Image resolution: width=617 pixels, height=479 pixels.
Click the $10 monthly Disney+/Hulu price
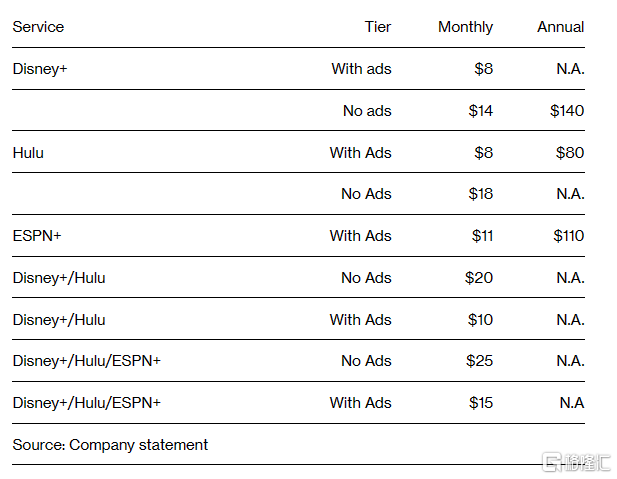[480, 320]
